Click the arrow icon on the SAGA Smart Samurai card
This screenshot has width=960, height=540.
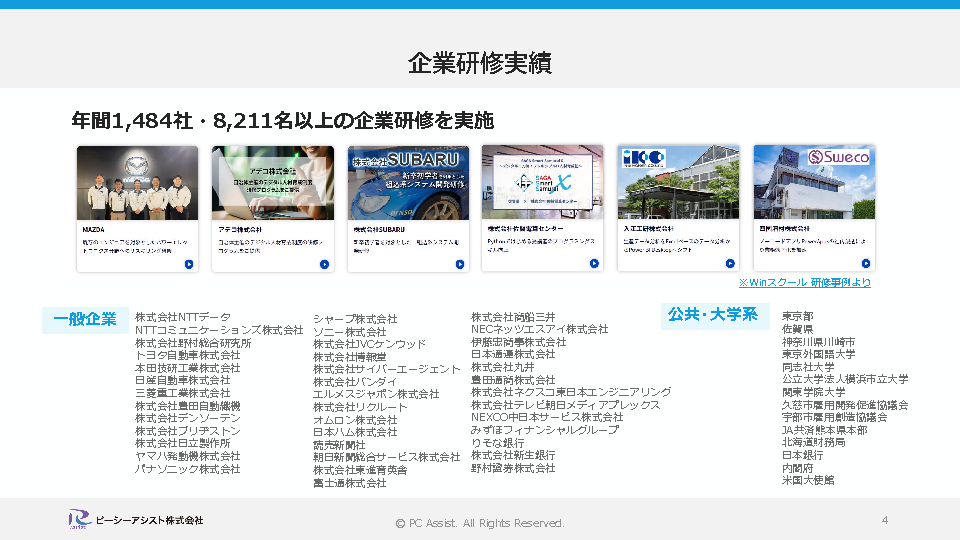(x=594, y=264)
